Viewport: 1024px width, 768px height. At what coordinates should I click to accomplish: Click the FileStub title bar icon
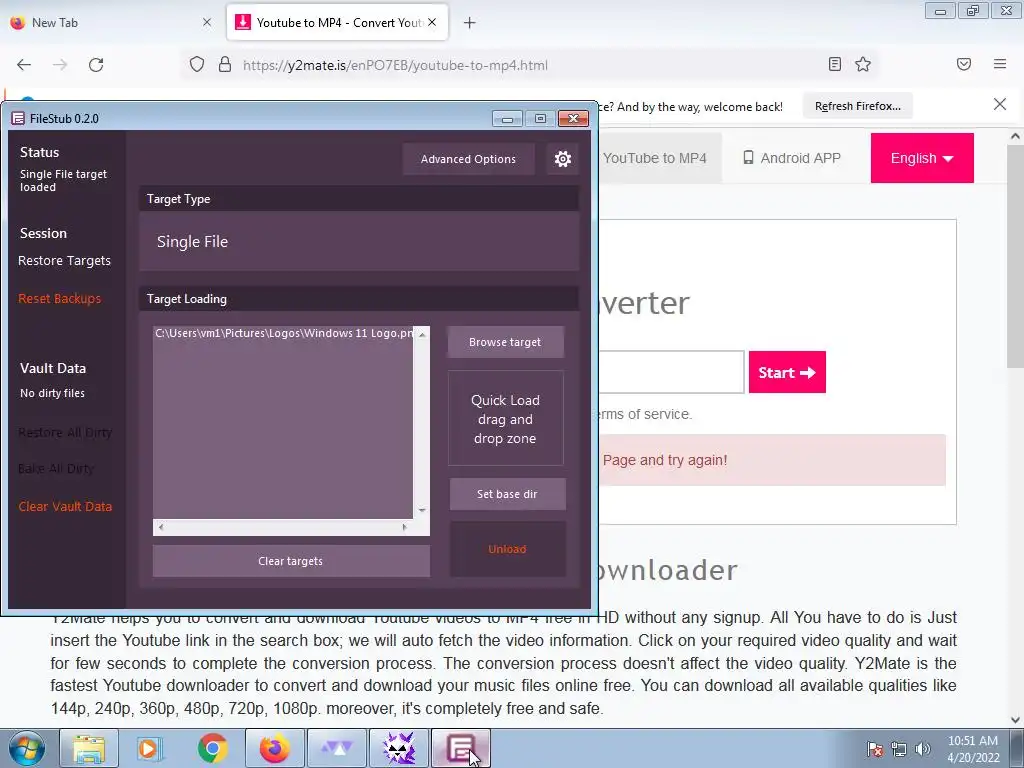[x=18, y=118]
